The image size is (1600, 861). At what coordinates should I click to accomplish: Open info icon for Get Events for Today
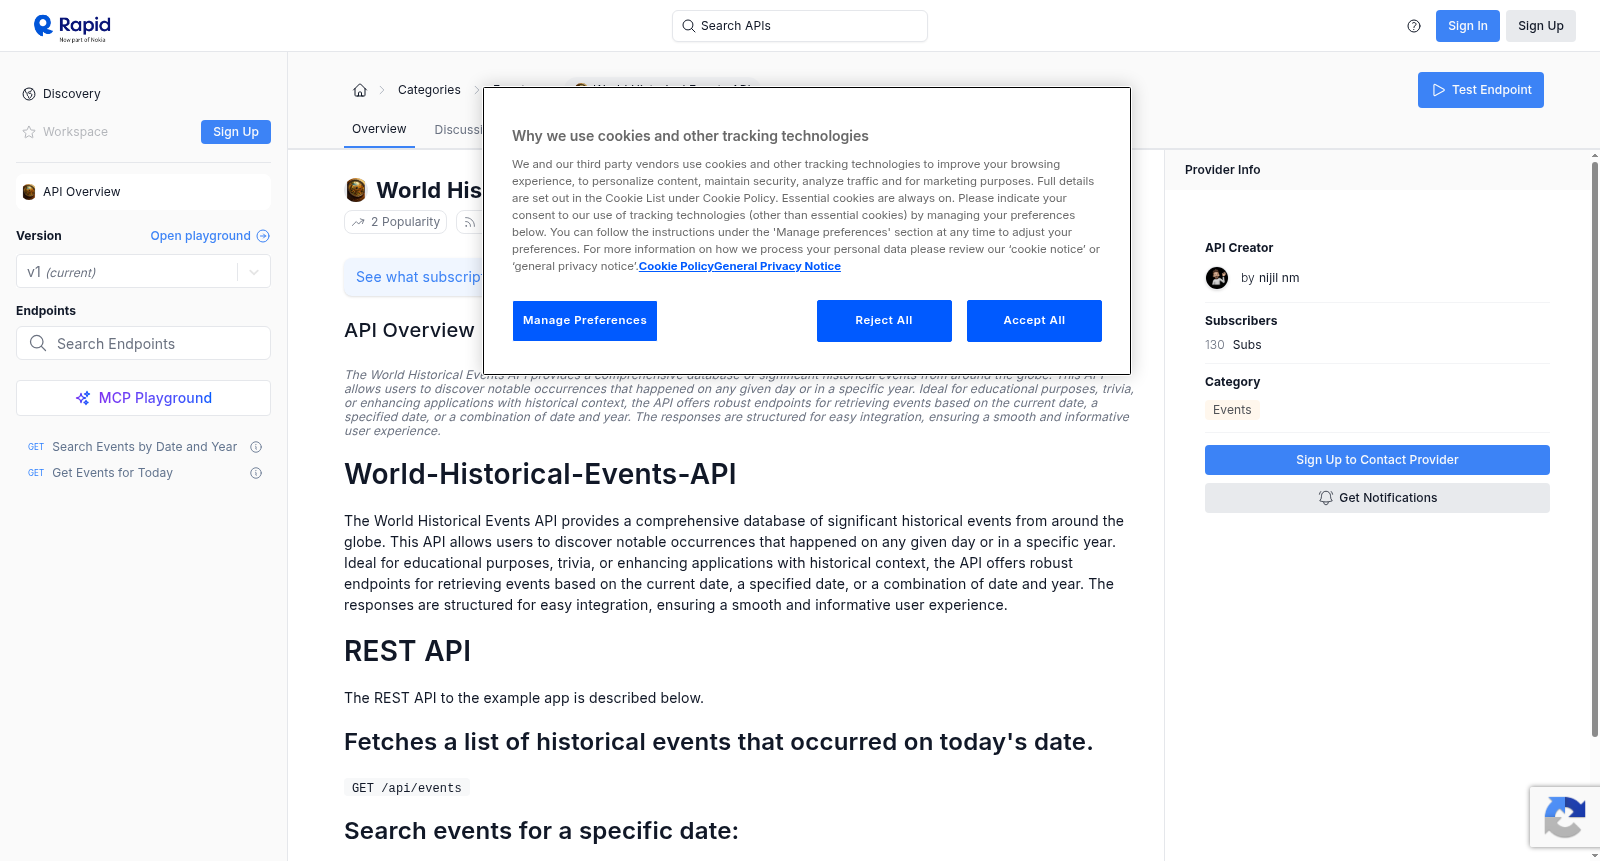(x=256, y=473)
